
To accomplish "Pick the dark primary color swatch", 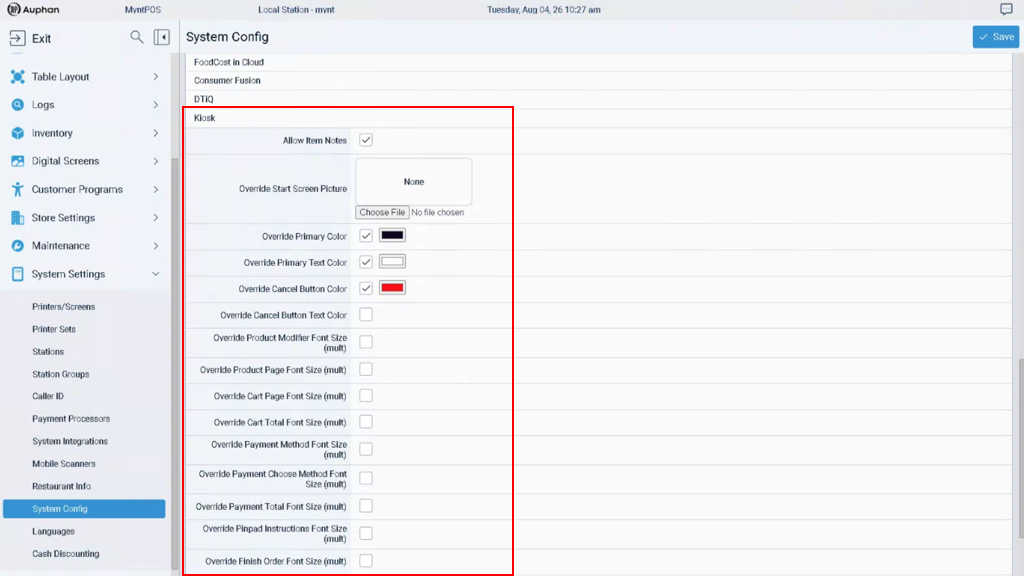I will 392,236.
